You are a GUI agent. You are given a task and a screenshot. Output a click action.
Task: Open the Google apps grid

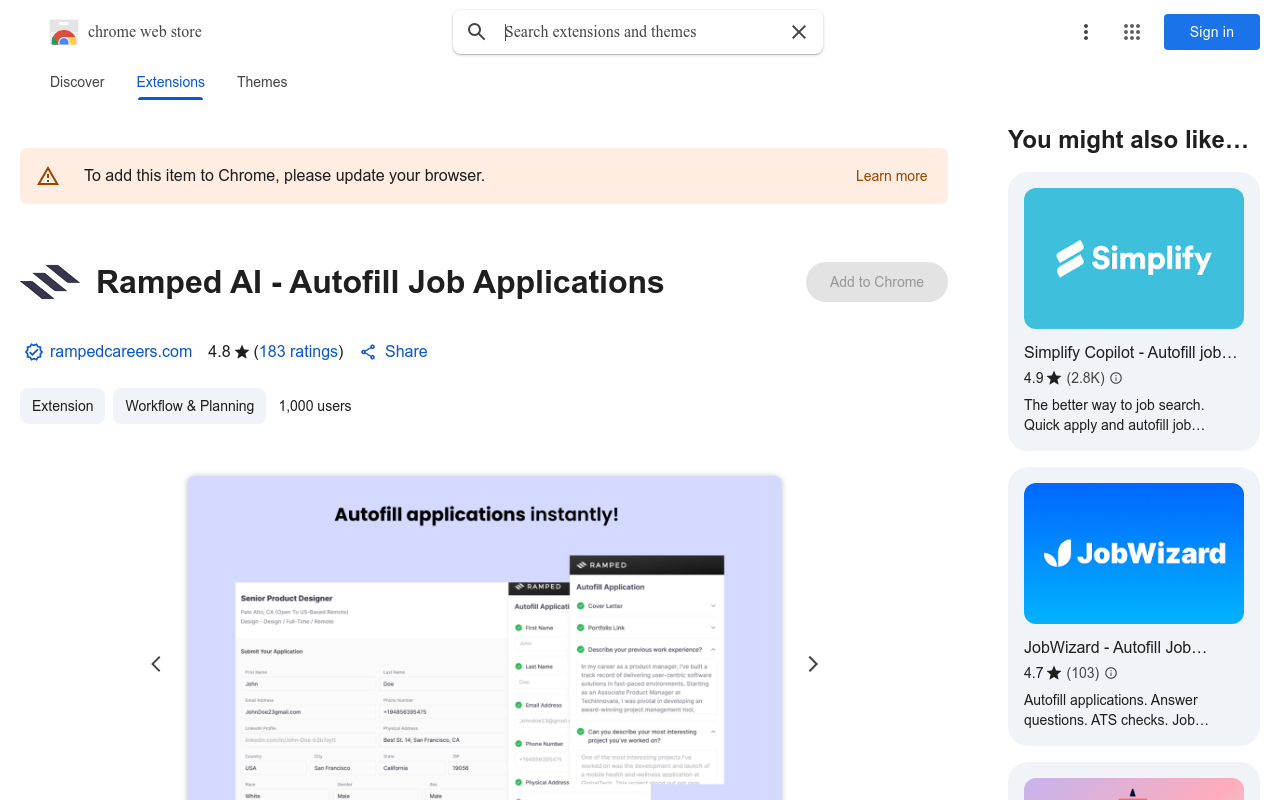[x=1132, y=32]
